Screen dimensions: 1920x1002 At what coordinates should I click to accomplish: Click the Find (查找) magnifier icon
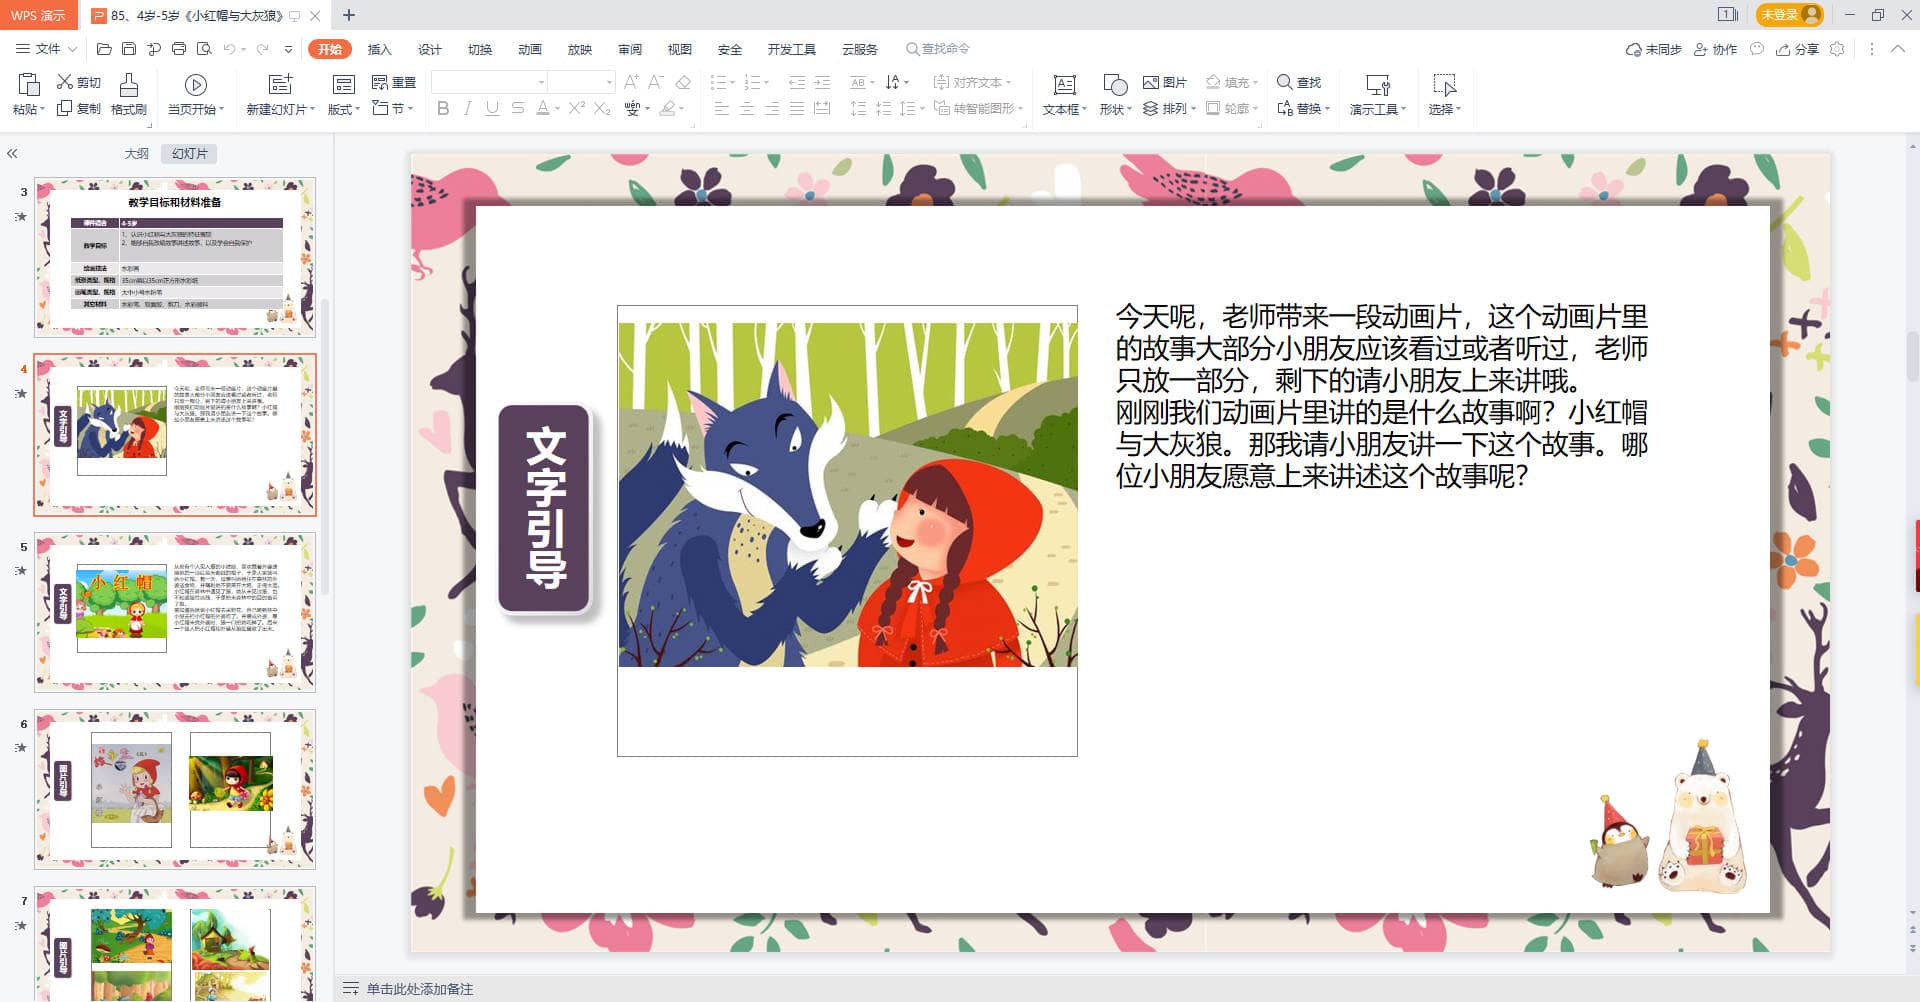pyautogui.click(x=1285, y=82)
